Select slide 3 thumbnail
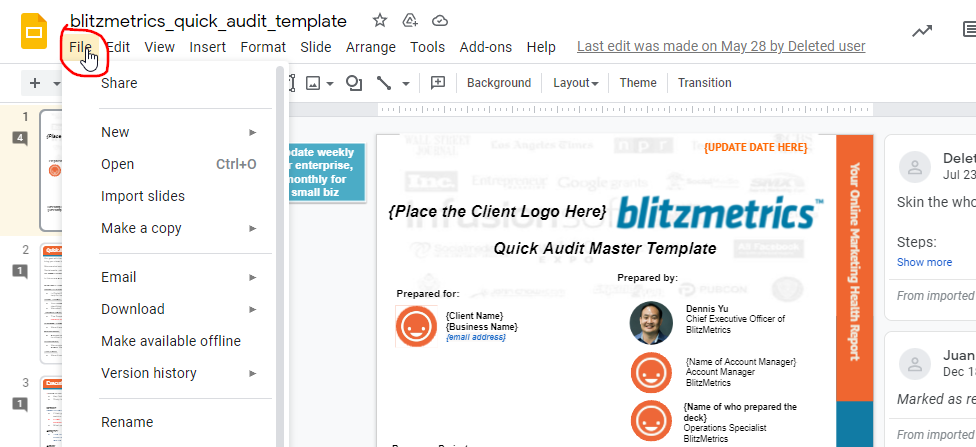This screenshot has width=976, height=447. (50, 411)
